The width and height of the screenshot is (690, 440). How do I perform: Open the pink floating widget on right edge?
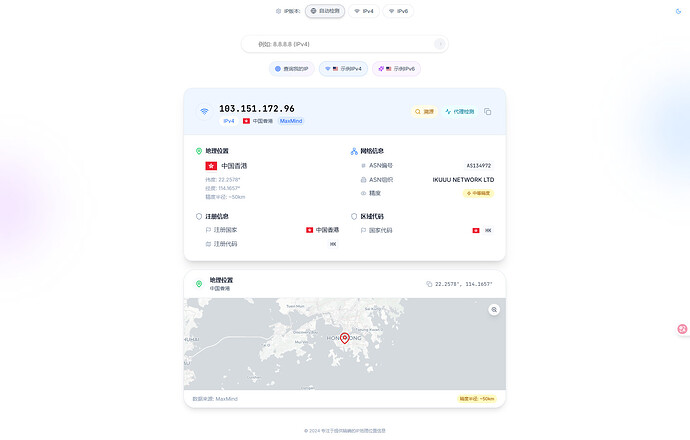682,329
